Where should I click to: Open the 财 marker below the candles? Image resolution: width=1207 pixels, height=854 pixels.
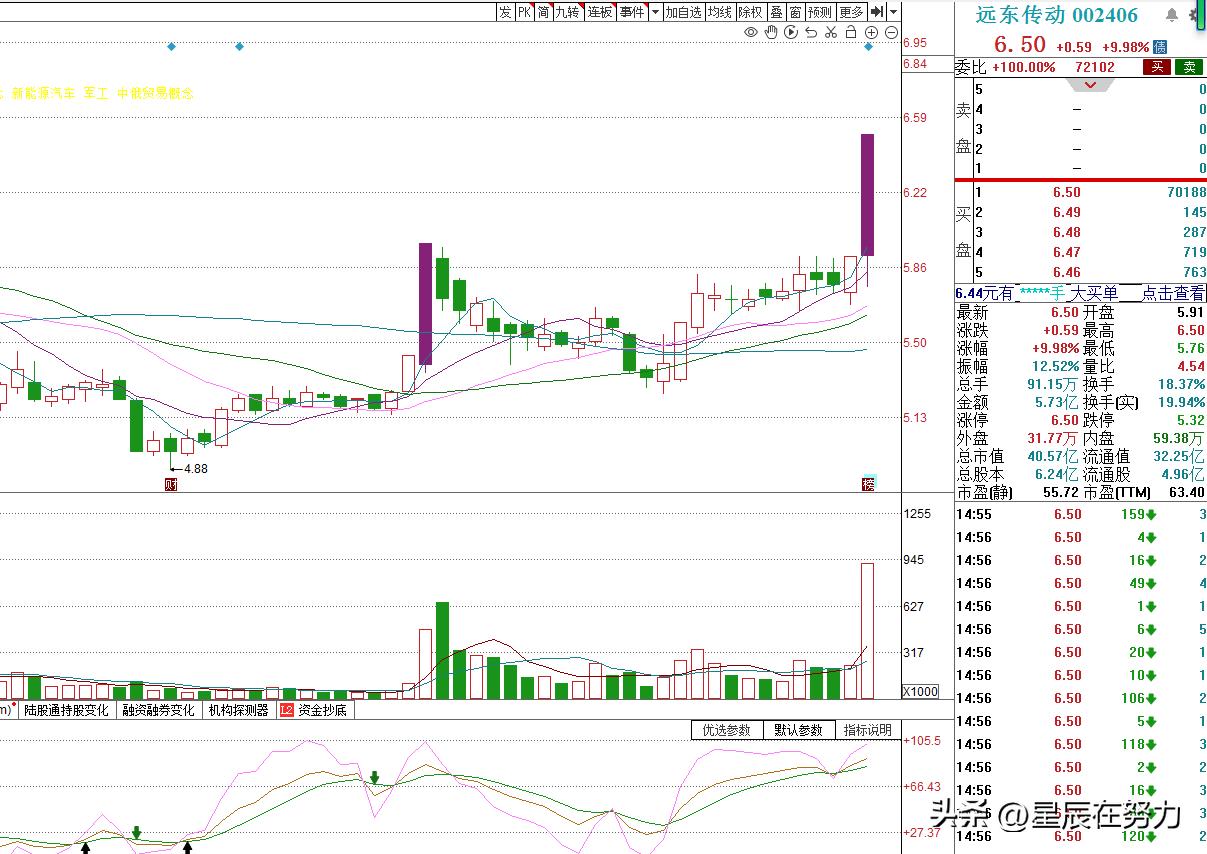point(170,485)
